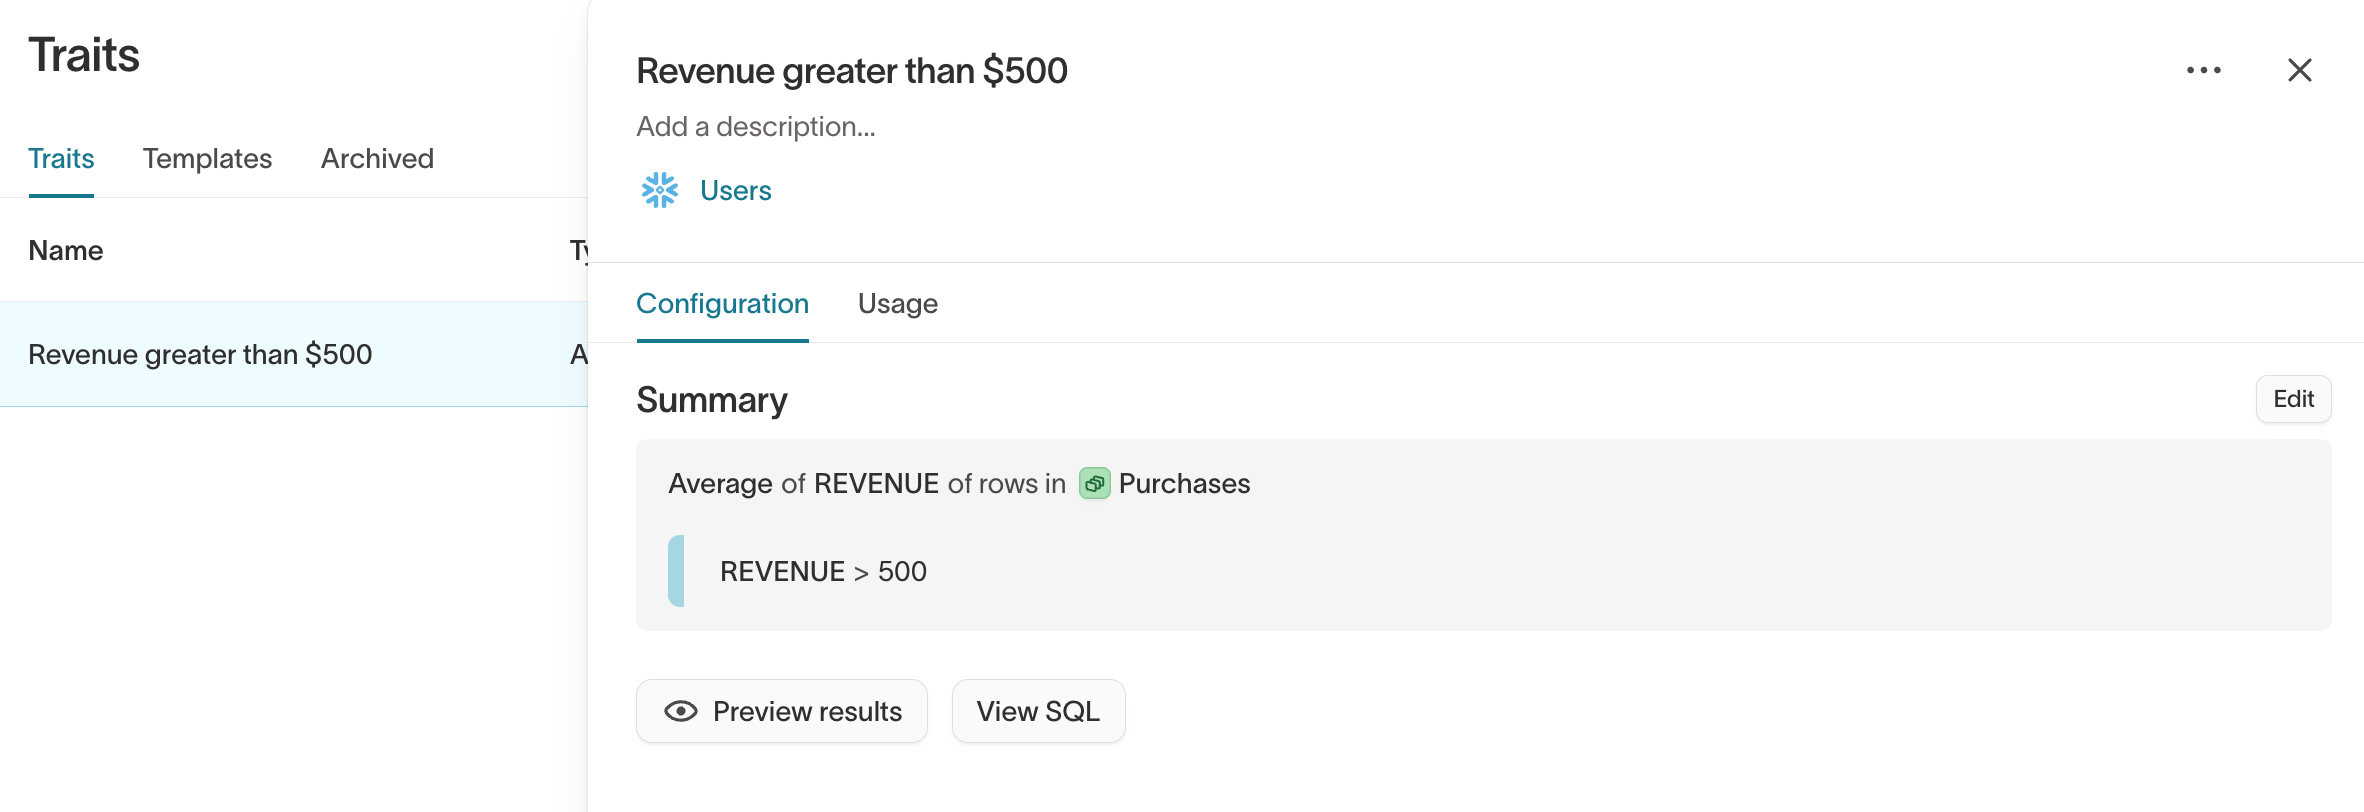This screenshot has width=2364, height=812.
Task: Click Add a description field
Action: click(x=756, y=127)
